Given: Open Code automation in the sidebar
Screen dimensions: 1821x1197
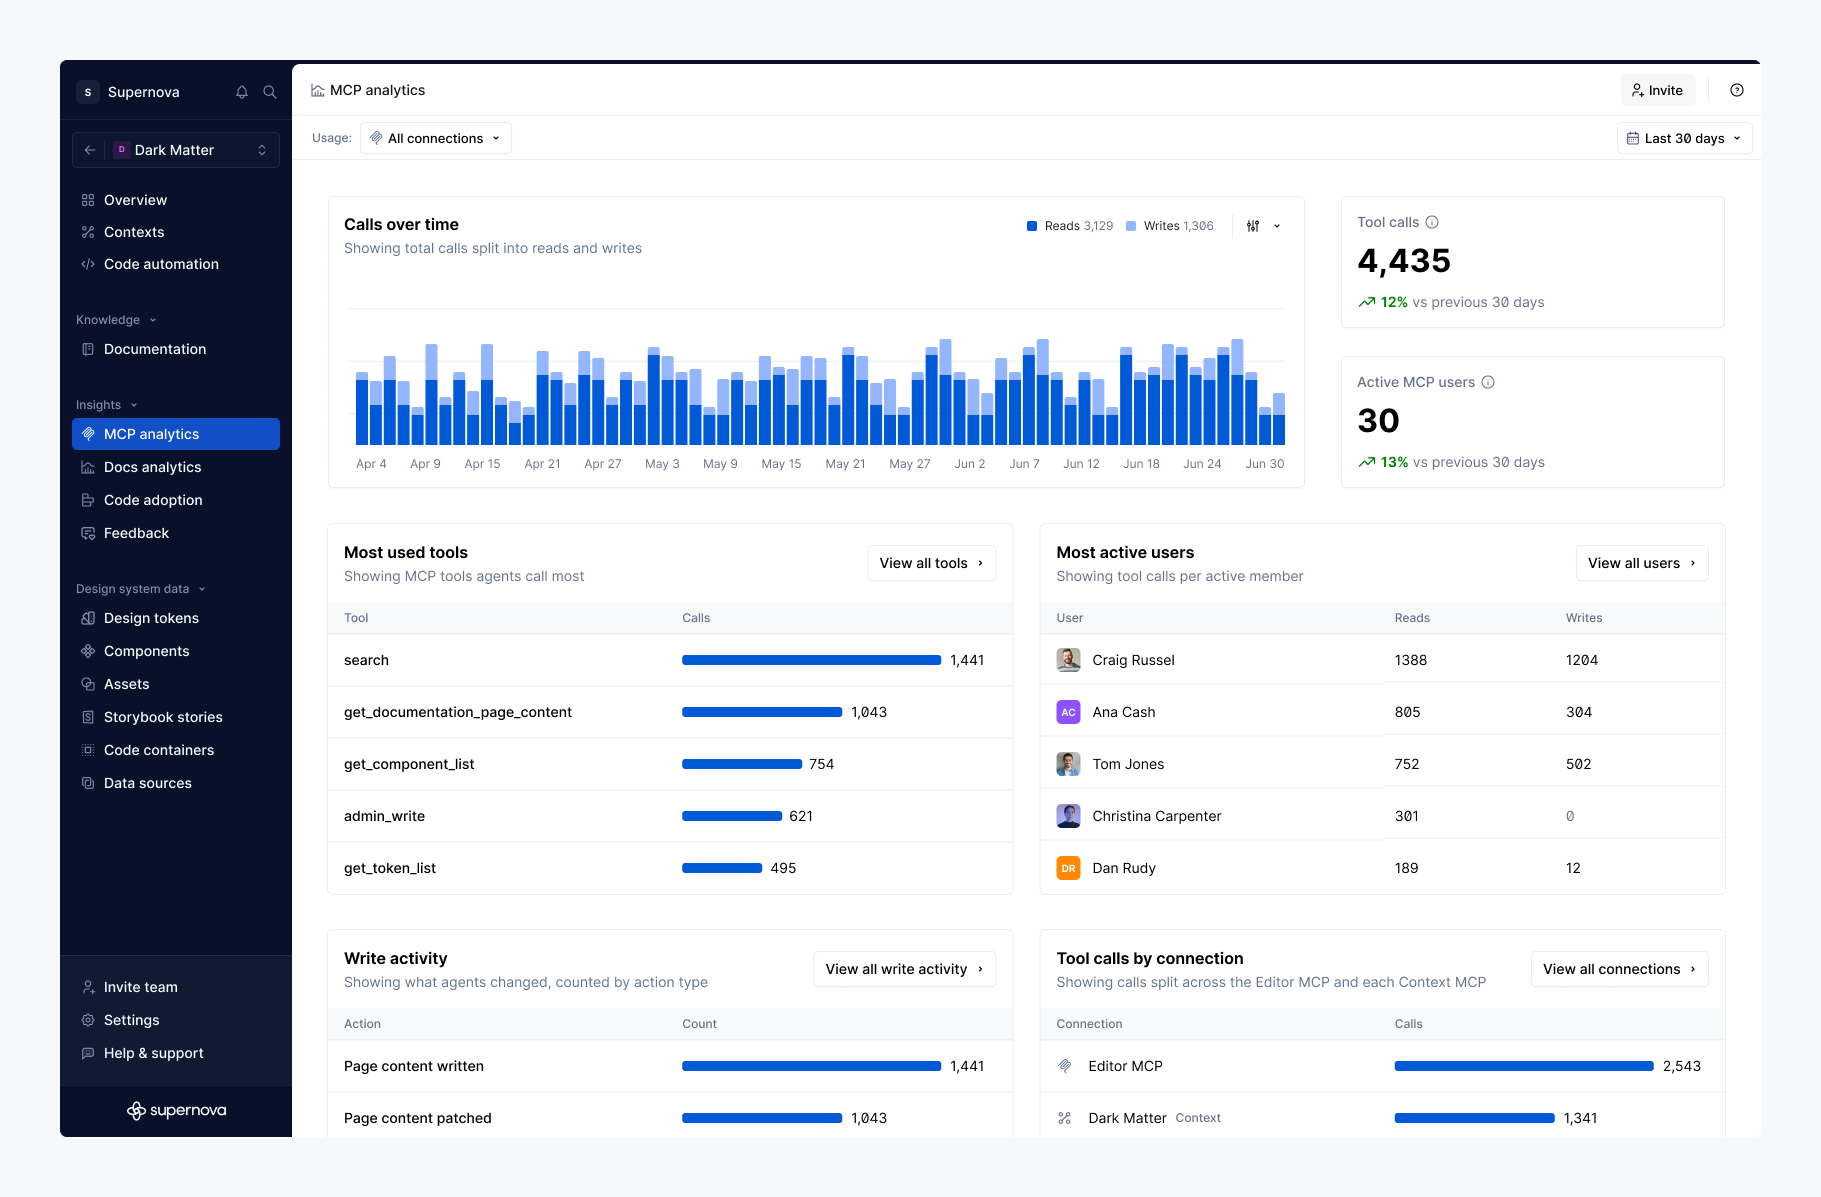Looking at the screenshot, I should [176, 264].
